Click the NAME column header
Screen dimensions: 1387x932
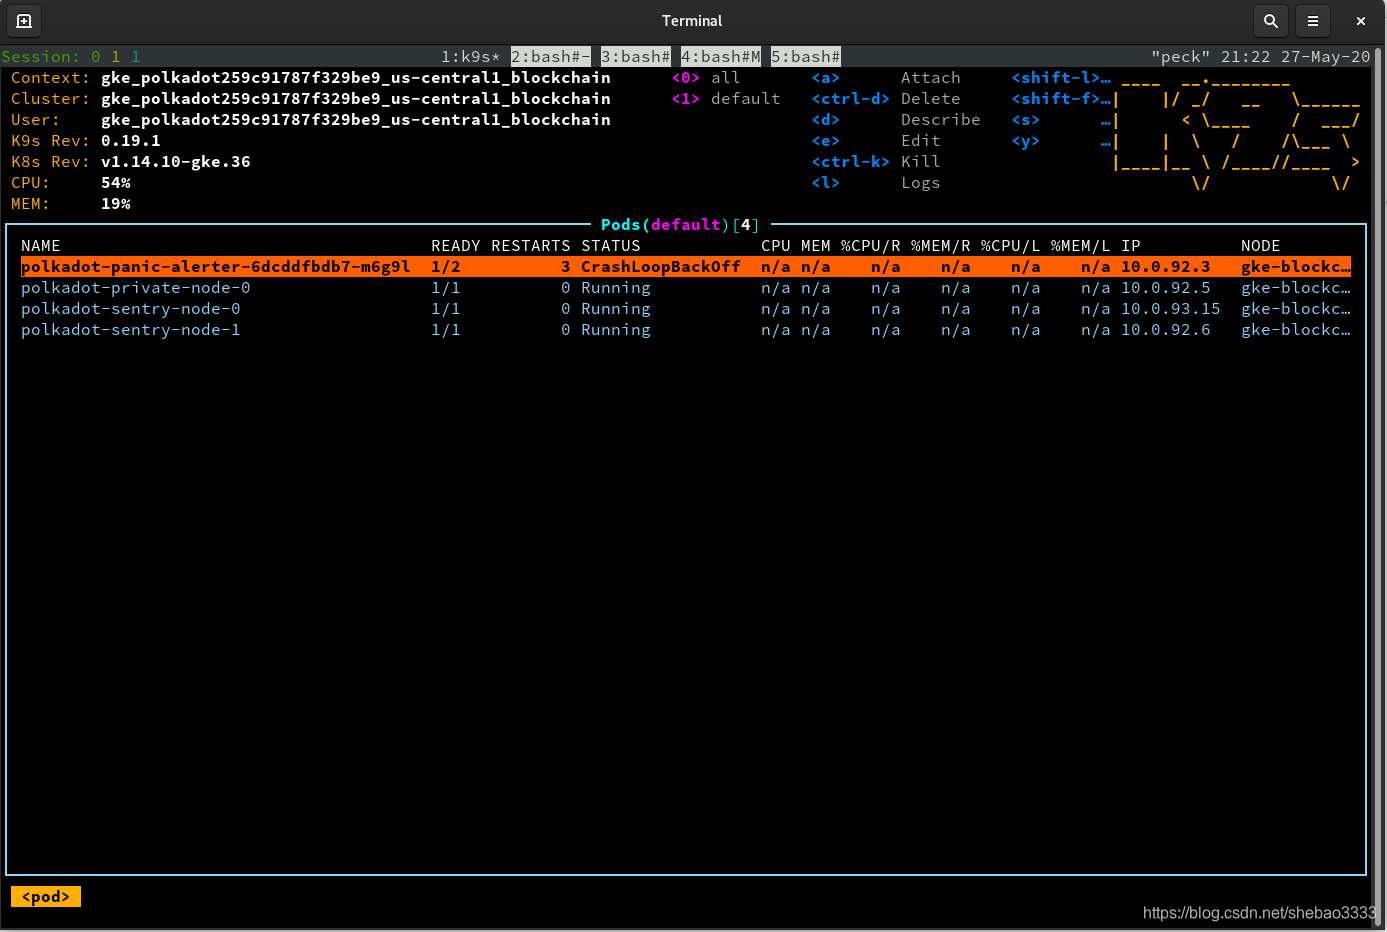(x=41, y=246)
